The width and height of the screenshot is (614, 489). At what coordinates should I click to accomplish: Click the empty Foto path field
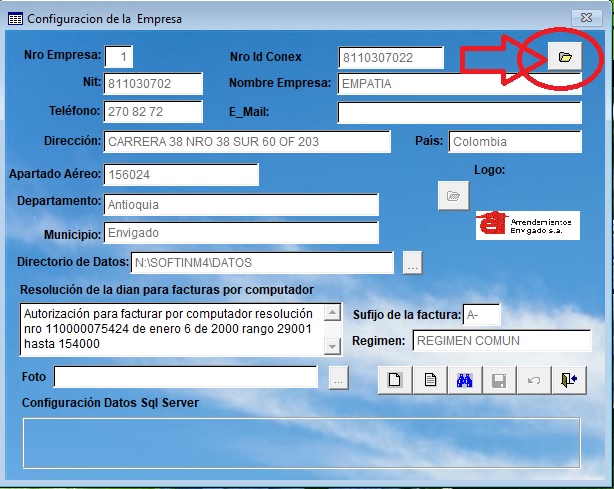186,377
